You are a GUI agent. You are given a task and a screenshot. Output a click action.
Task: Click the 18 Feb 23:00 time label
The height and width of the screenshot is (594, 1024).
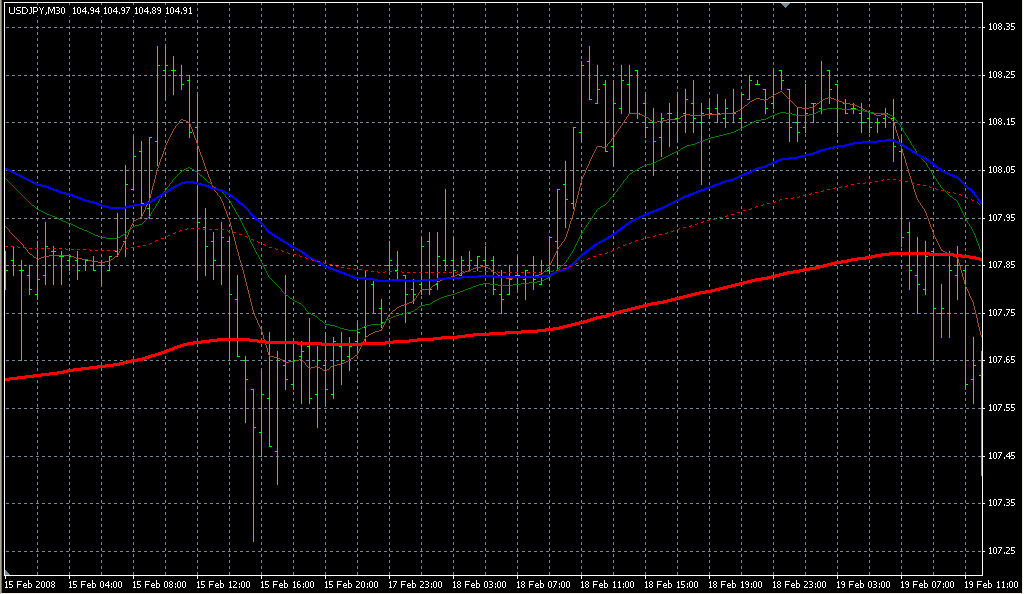point(800,583)
